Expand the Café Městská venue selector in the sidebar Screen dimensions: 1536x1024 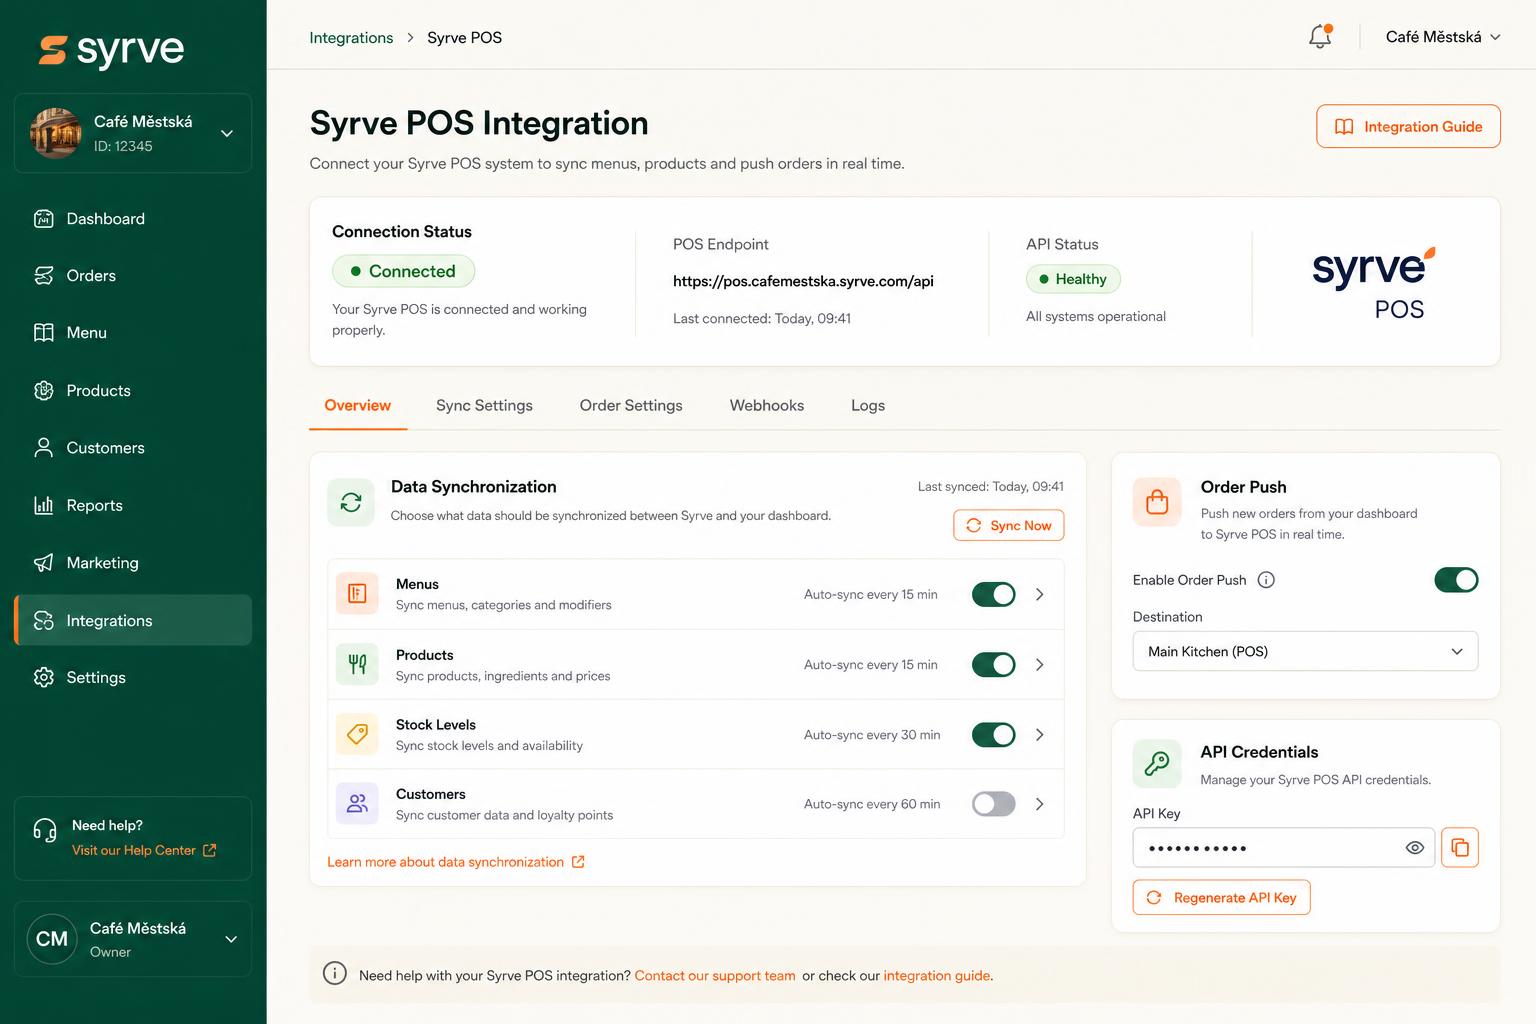(133, 133)
